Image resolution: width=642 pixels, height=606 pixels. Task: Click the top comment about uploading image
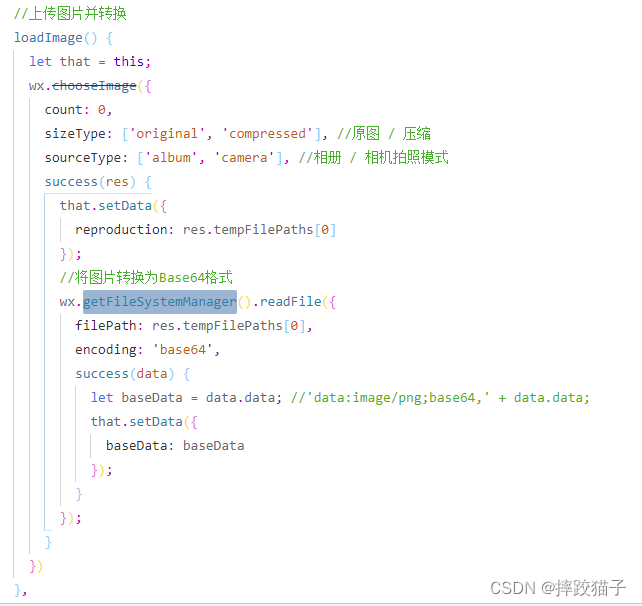point(70,14)
